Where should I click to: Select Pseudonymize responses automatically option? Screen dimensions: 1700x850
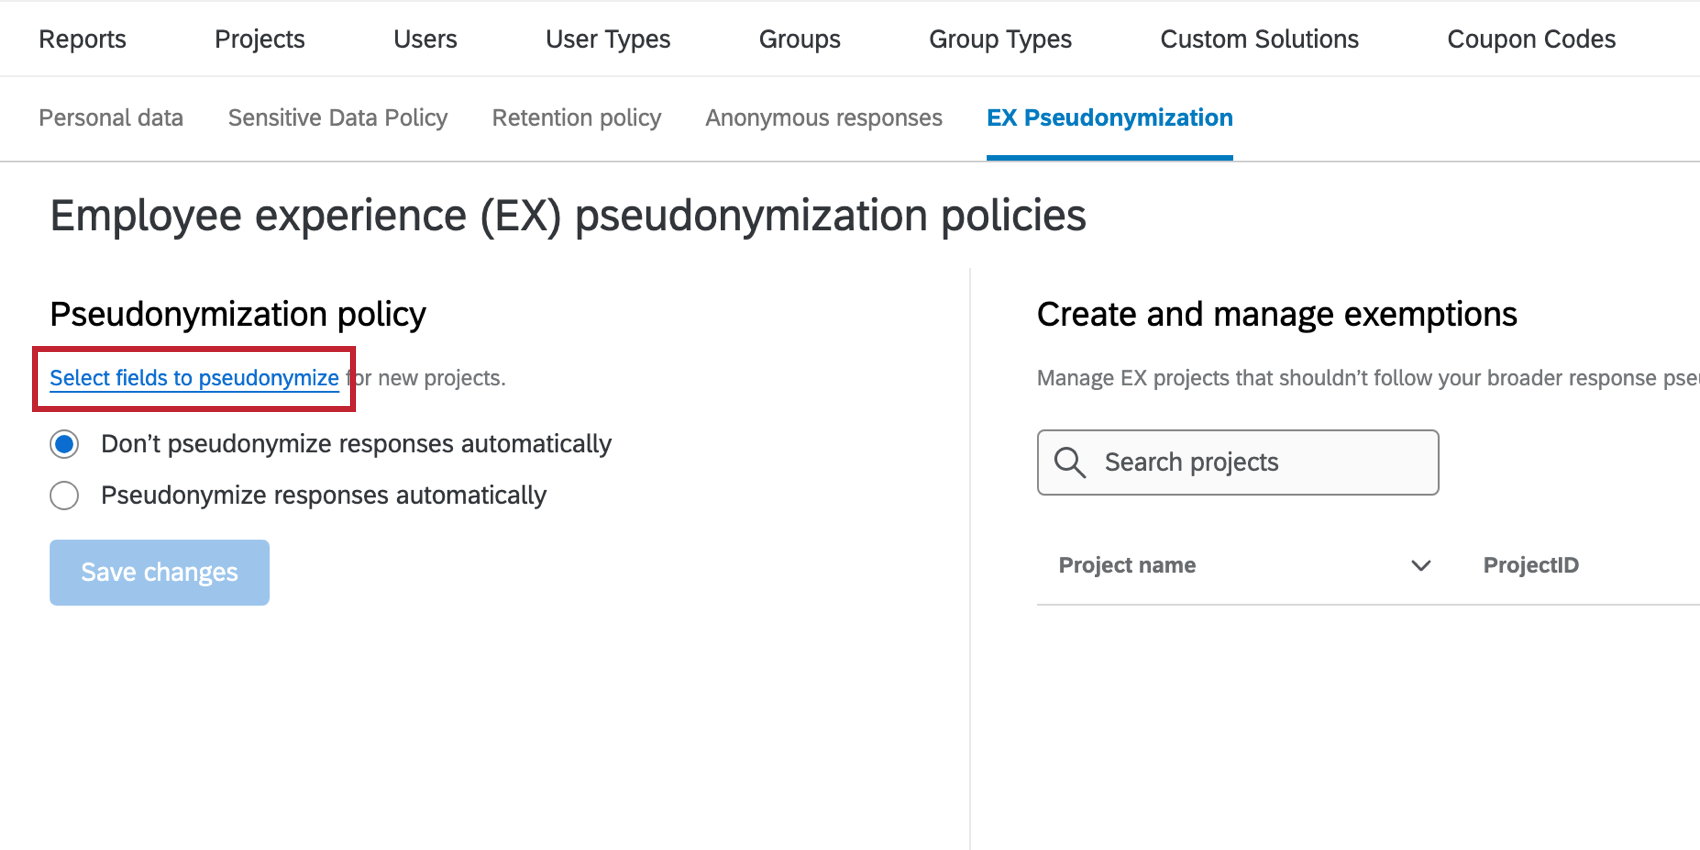pos(65,496)
